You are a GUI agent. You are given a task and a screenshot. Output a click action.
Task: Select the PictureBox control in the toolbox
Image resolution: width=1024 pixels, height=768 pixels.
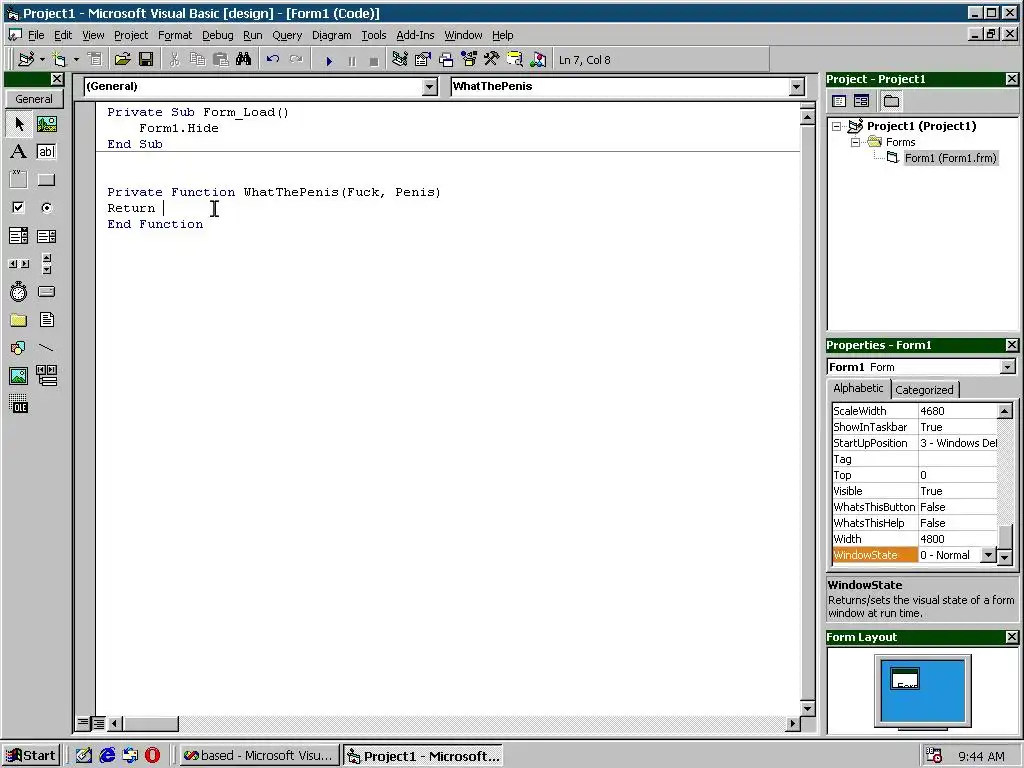46,124
